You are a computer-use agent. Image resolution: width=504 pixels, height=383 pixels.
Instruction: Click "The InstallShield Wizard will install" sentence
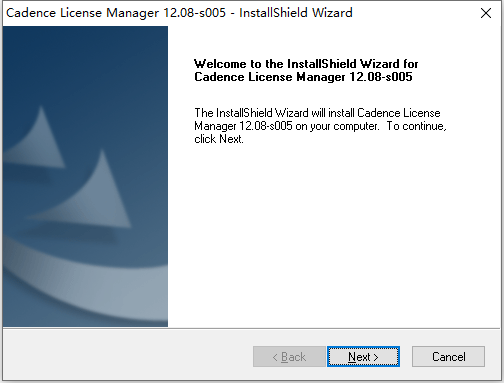pyautogui.click(x=275, y=113)
